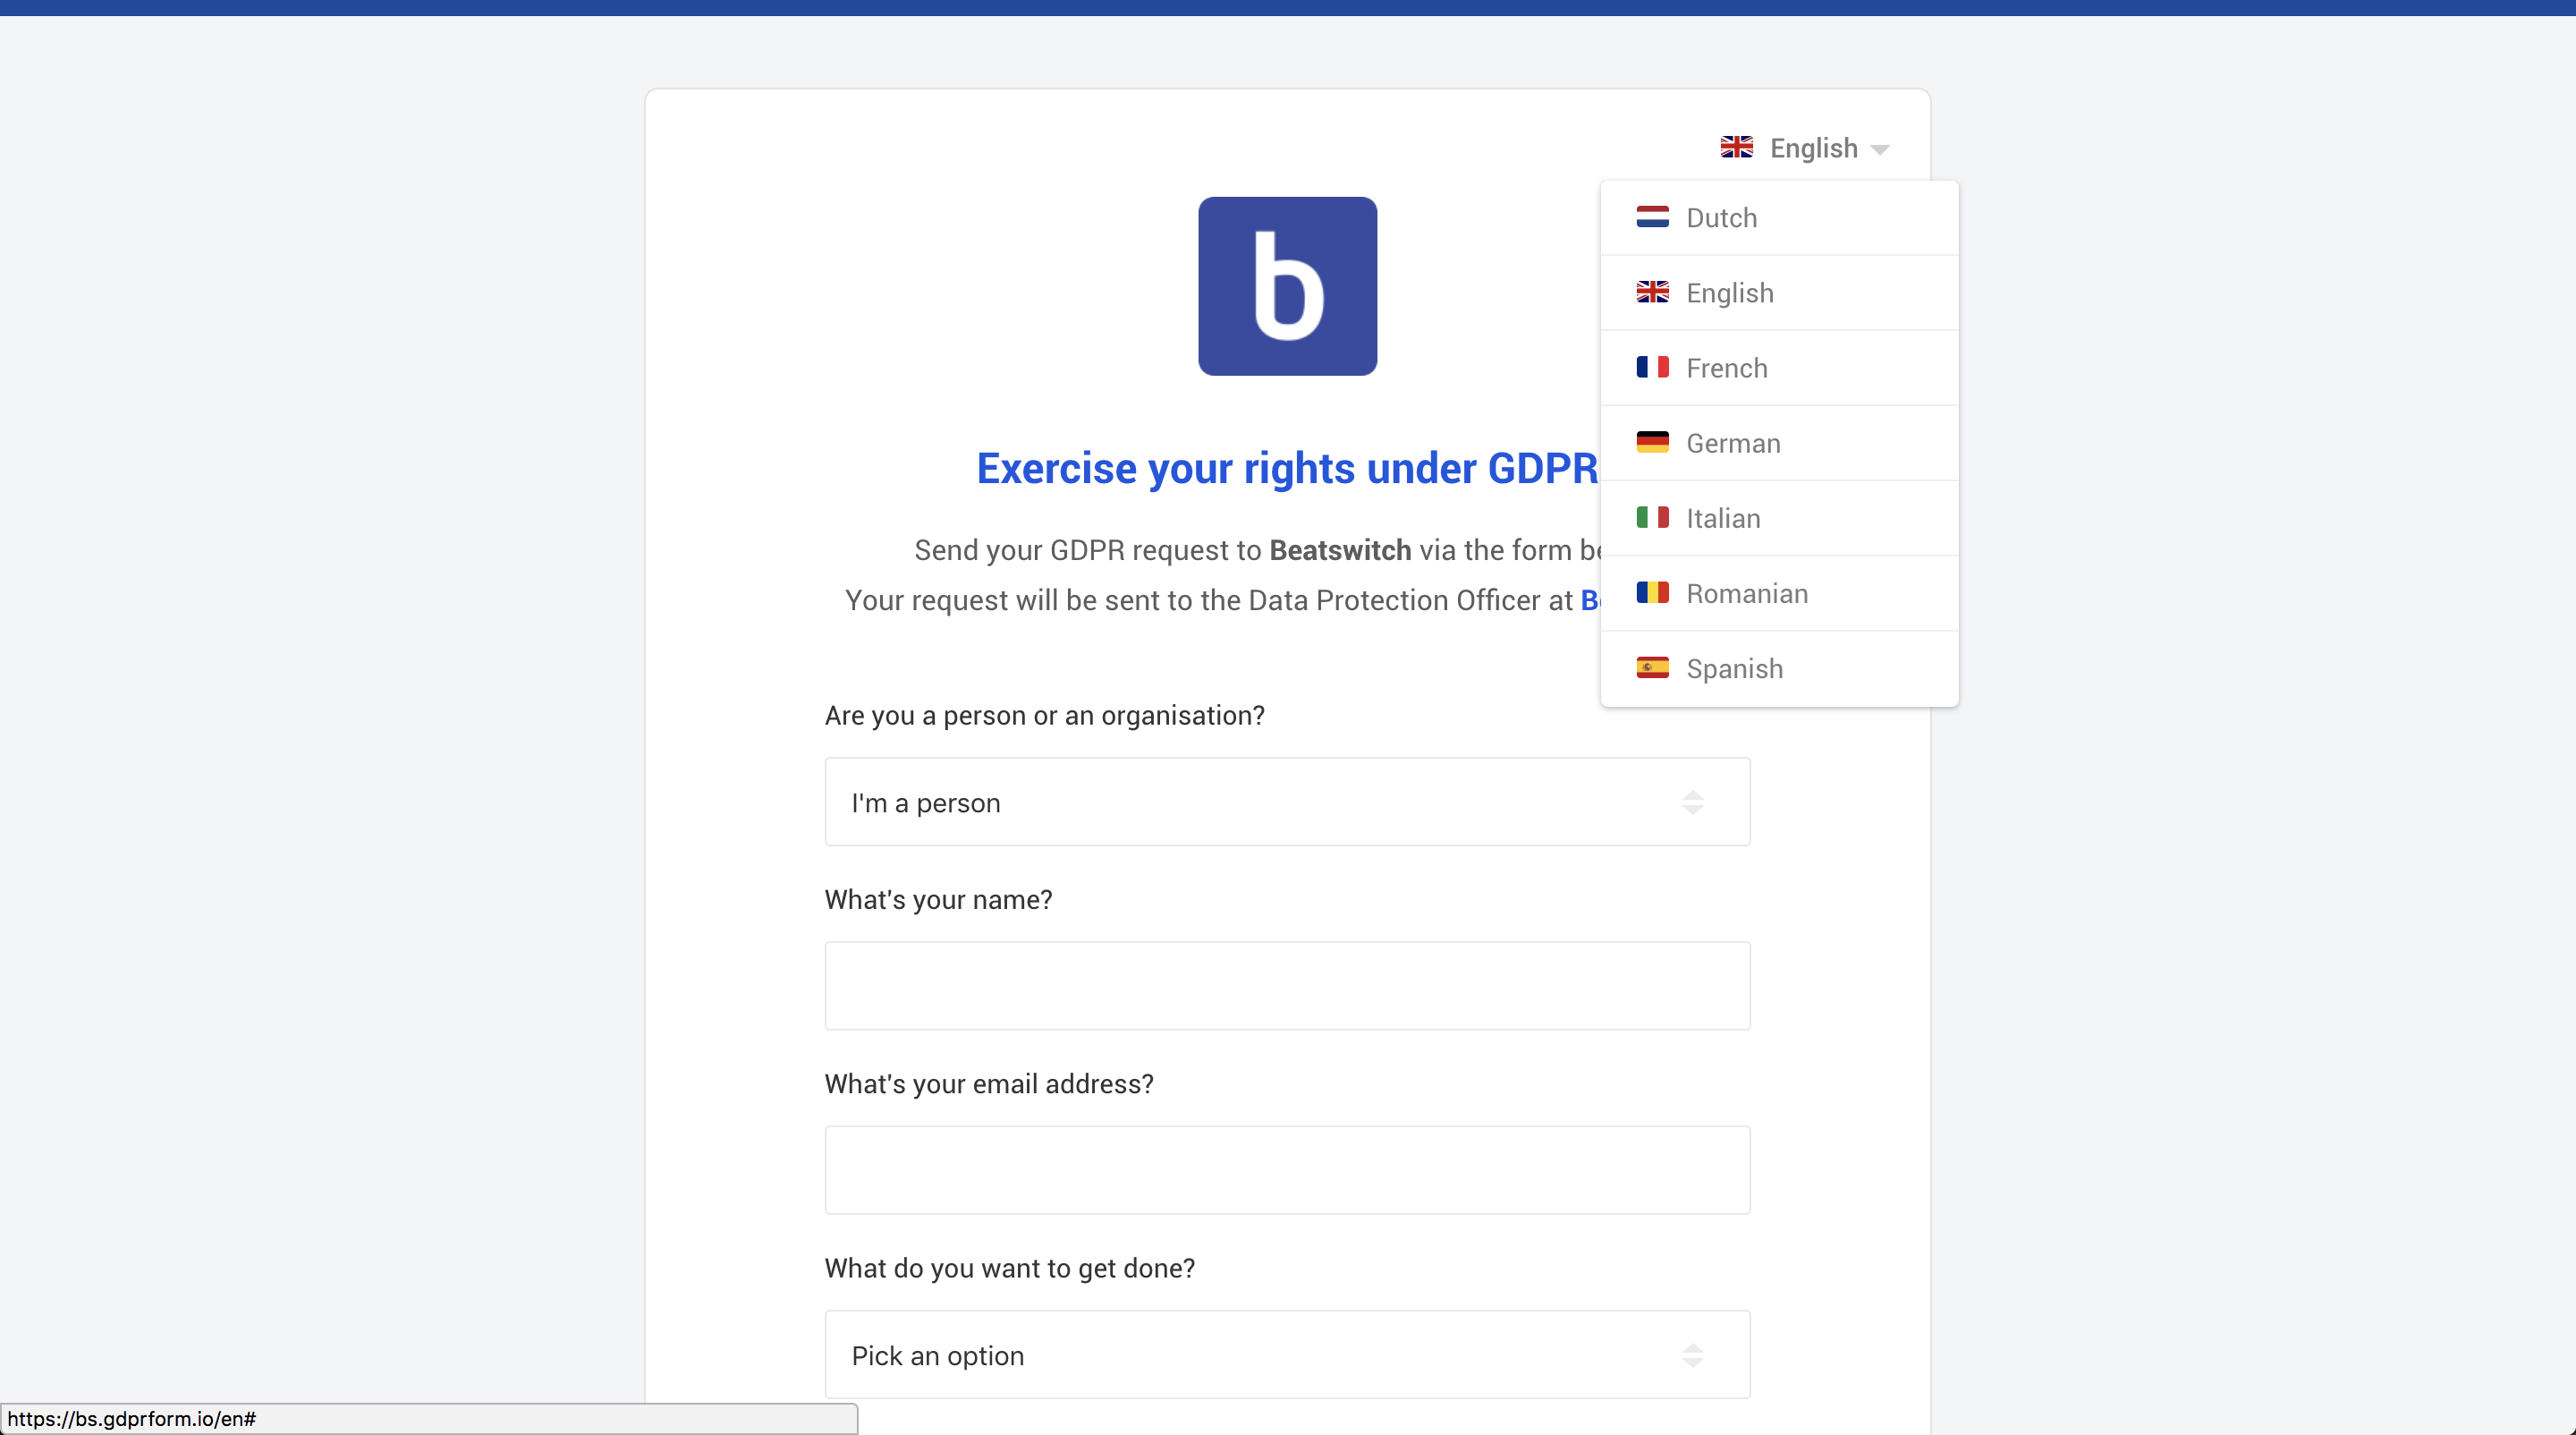Select Romanian from the language menu
This screenshot has height=1435, width=2576.
pyautogui.click(x=1746, y=592)
